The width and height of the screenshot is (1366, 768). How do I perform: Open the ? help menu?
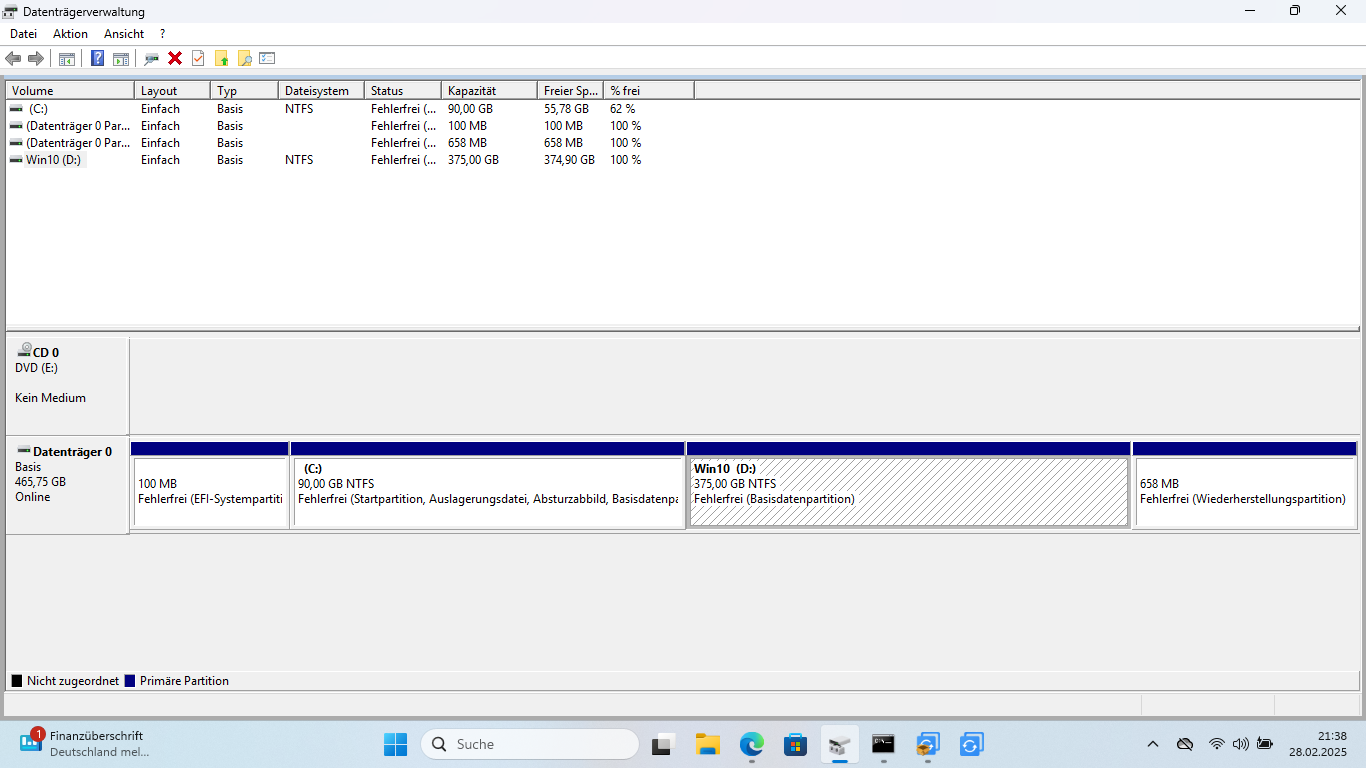click(162, 34)
